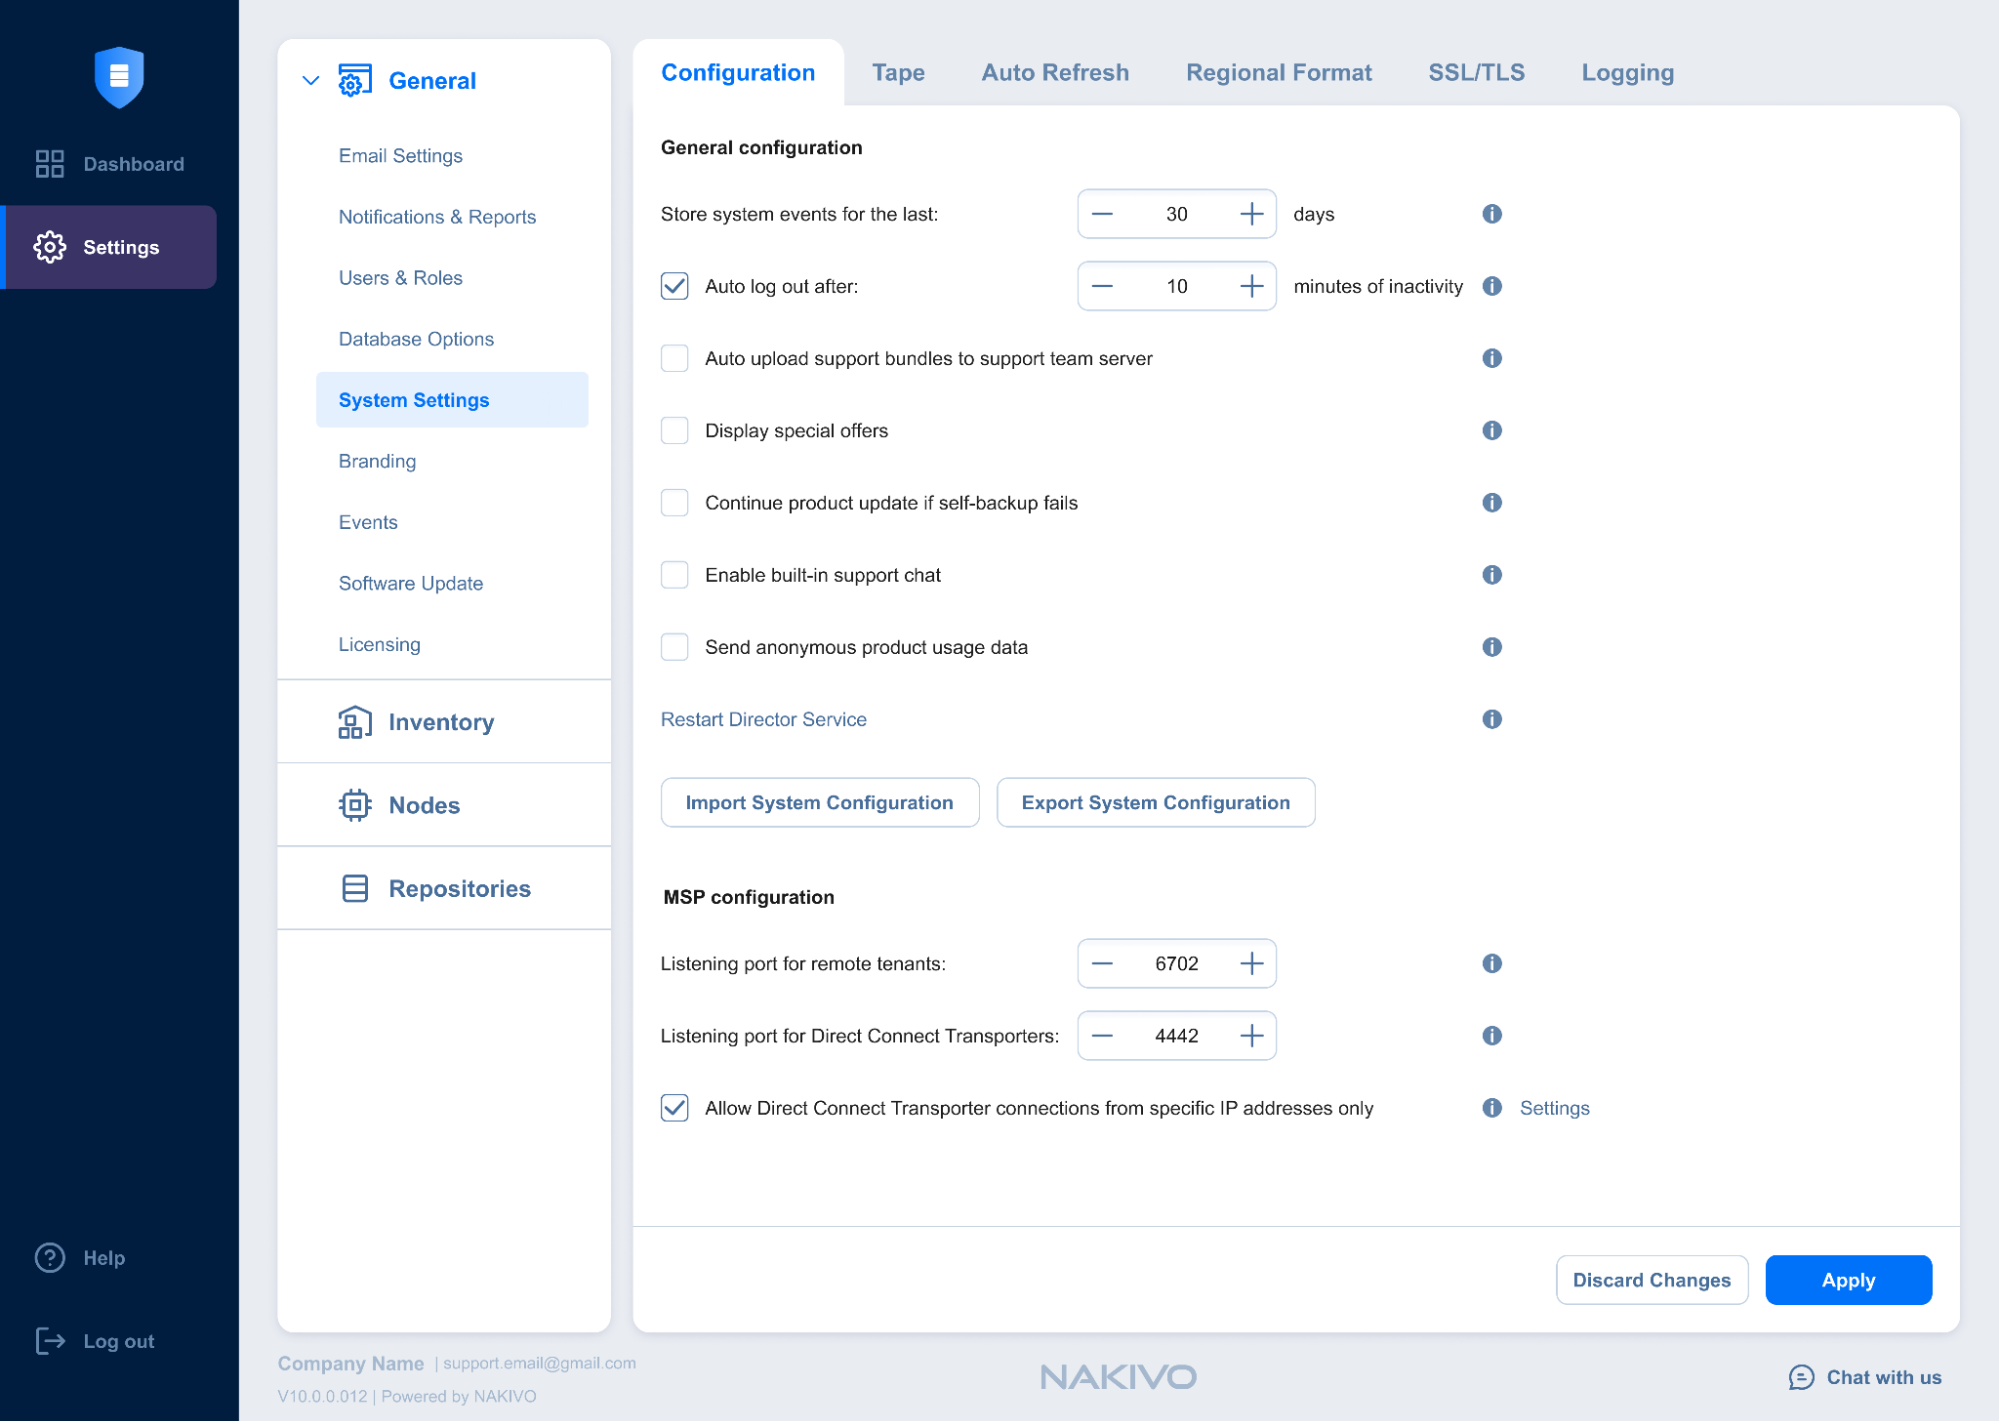
Task: Uncheck the Auto log out after checkbox
Action: tap(675, 286)
